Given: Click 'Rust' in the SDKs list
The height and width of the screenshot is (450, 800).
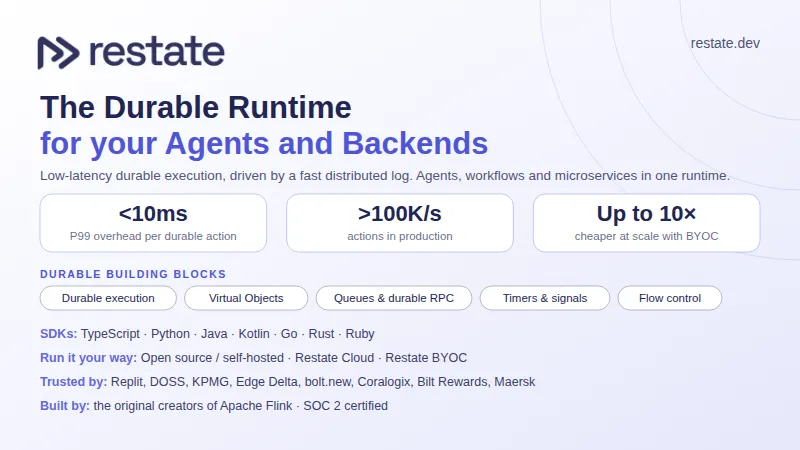Looking at the screenshot, I should tap(321, 334).
